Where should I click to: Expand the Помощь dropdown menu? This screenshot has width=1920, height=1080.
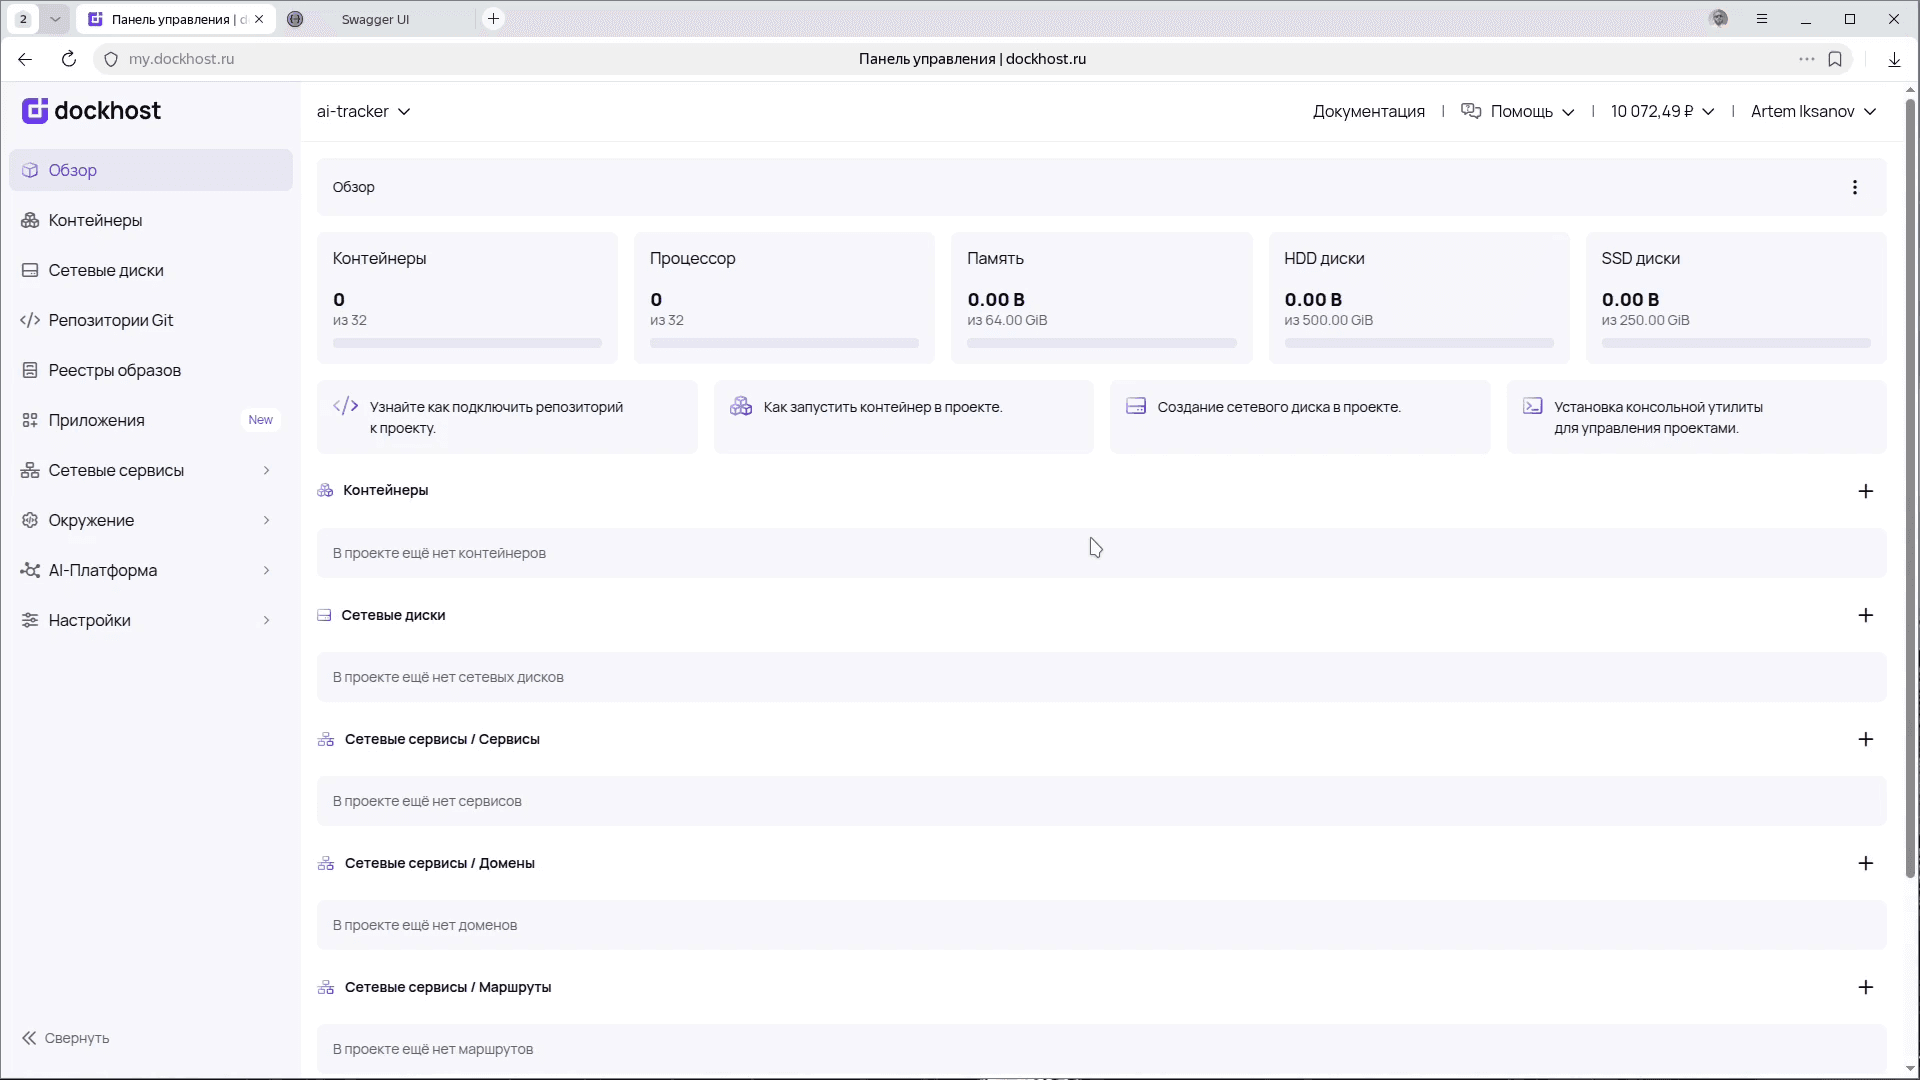coord(1518,111)
